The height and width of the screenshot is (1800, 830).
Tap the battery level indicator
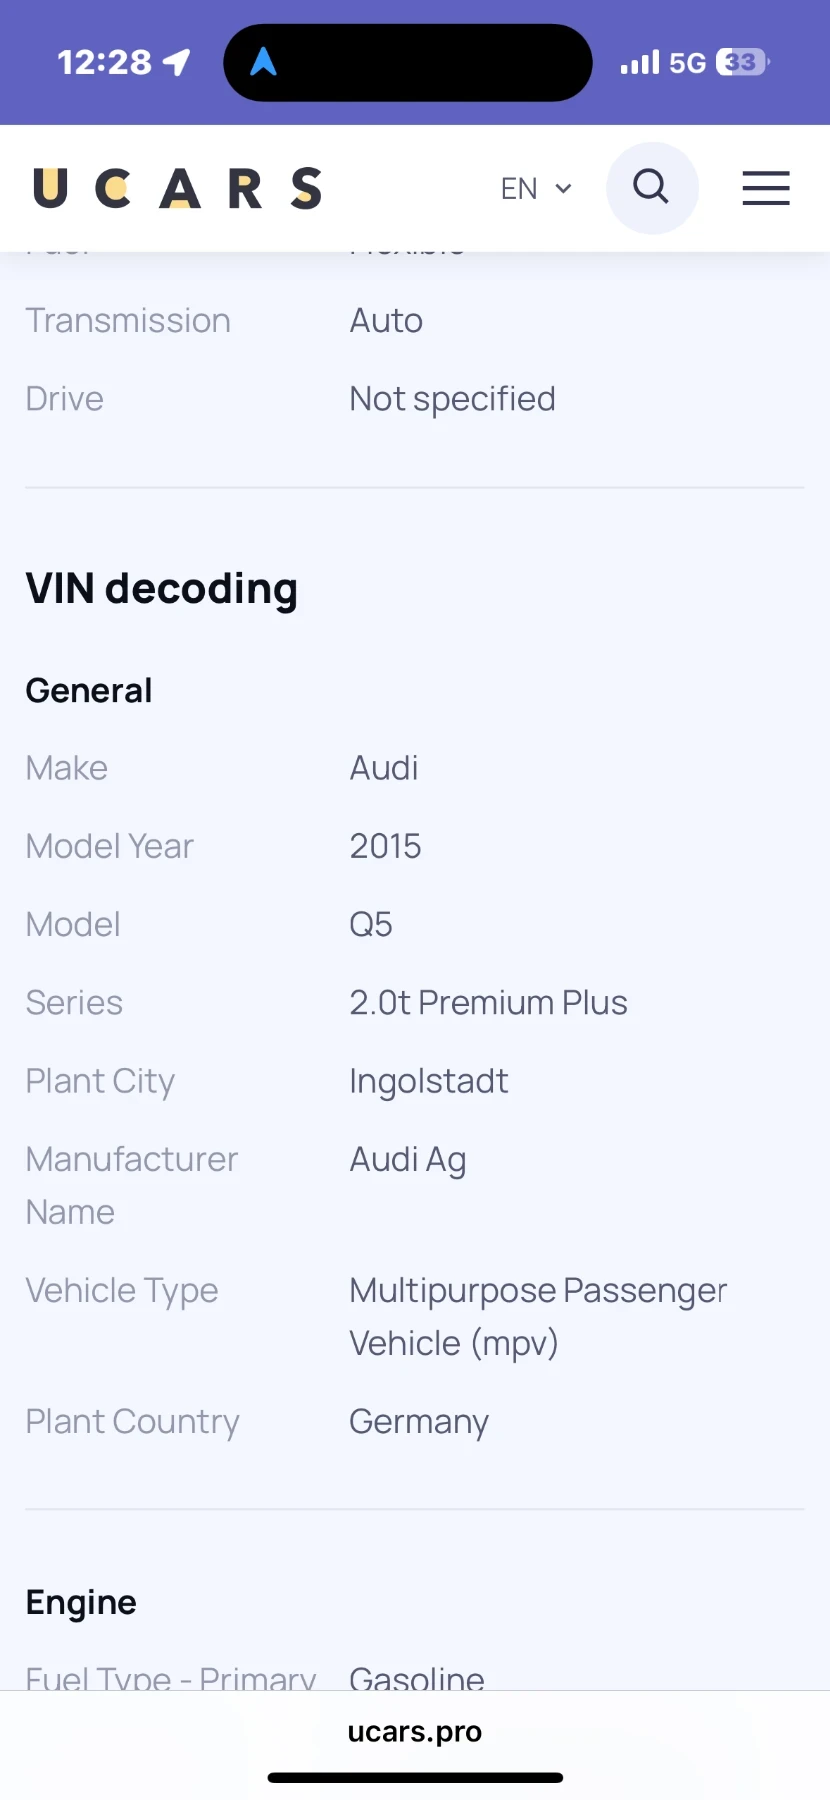[742, 62]
